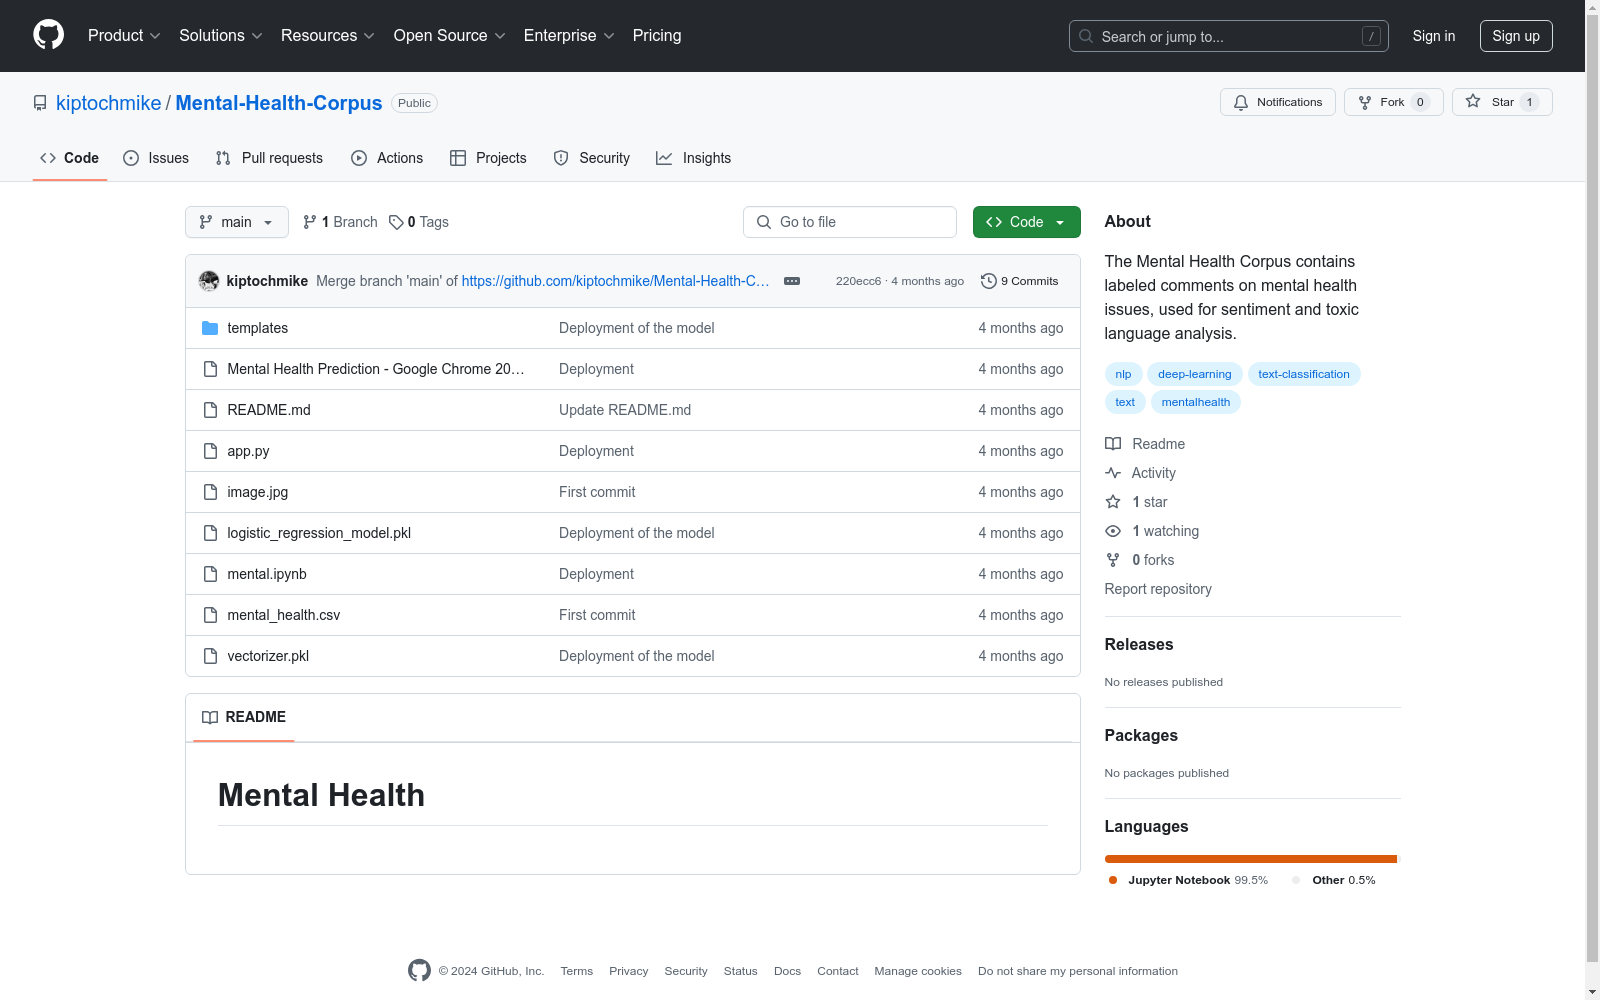Open commit hash 220ecc6
The image size is (1600, 1000).
tap(858, 281)
